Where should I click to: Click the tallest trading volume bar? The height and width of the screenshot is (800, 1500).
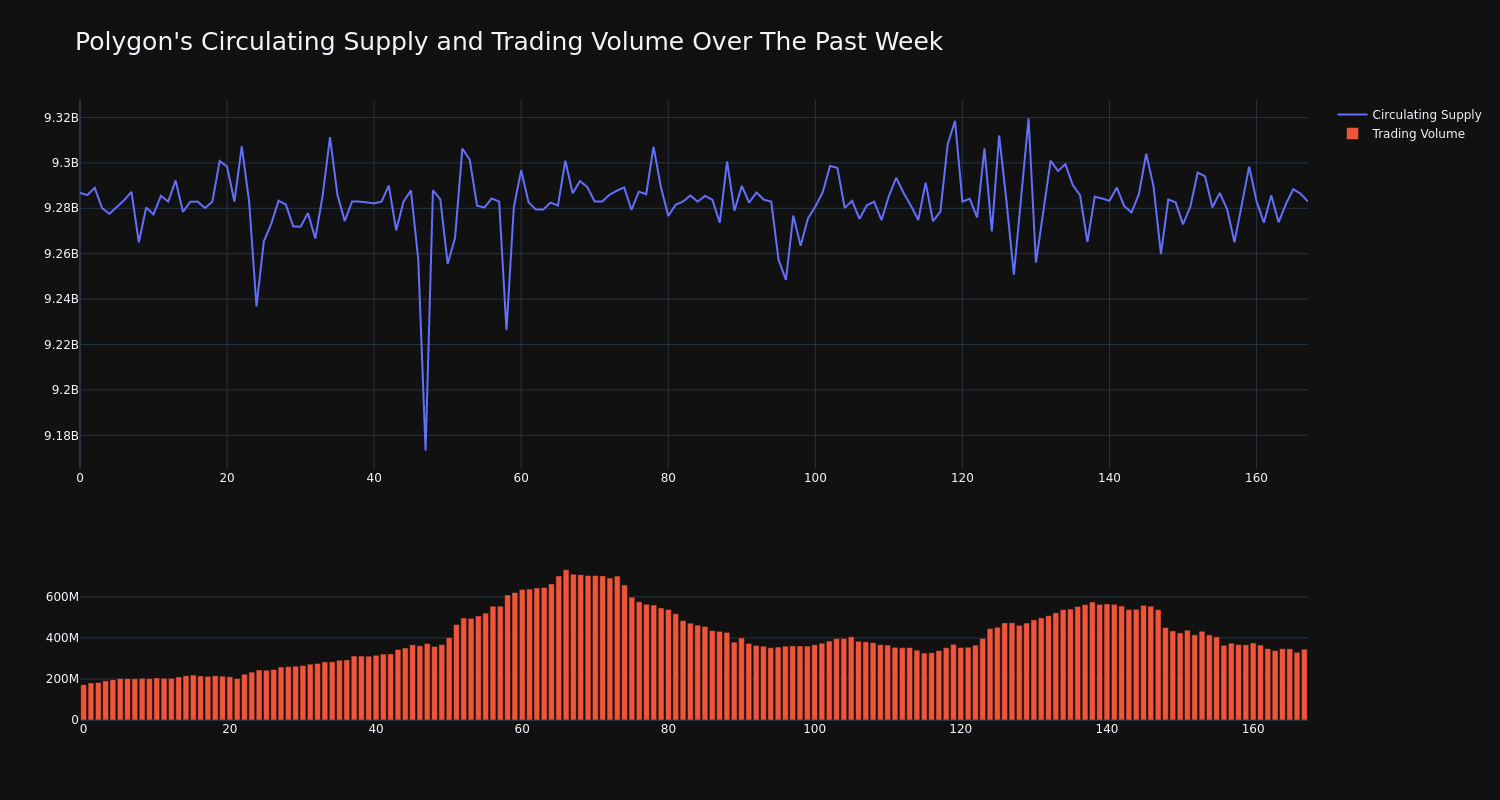pyautogui.click(x=566, y=645)
